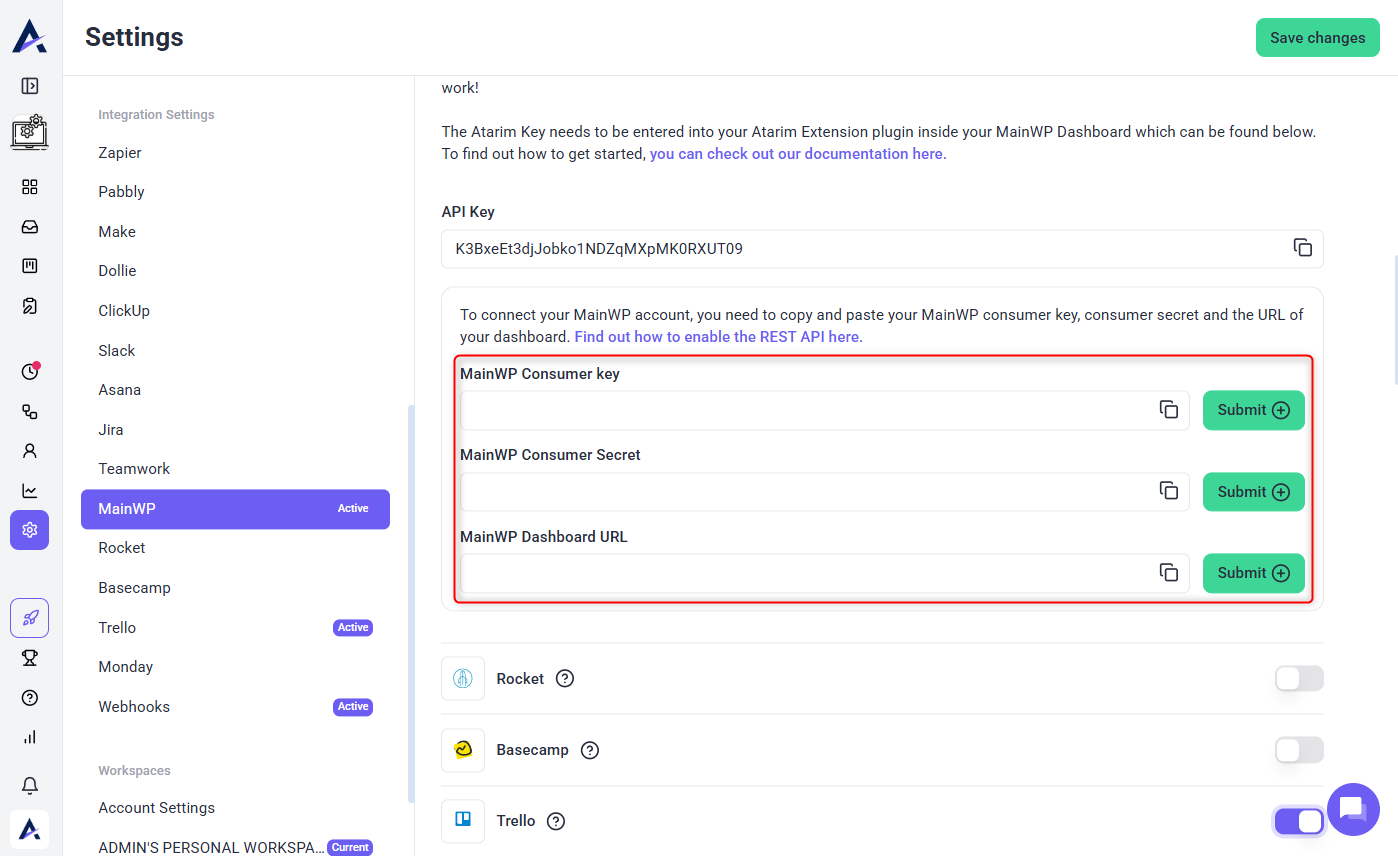The width and height of the screenshot is (1398, 856).
Task: Enable the Rocket integration toggle
Action: click(1298, 679)
